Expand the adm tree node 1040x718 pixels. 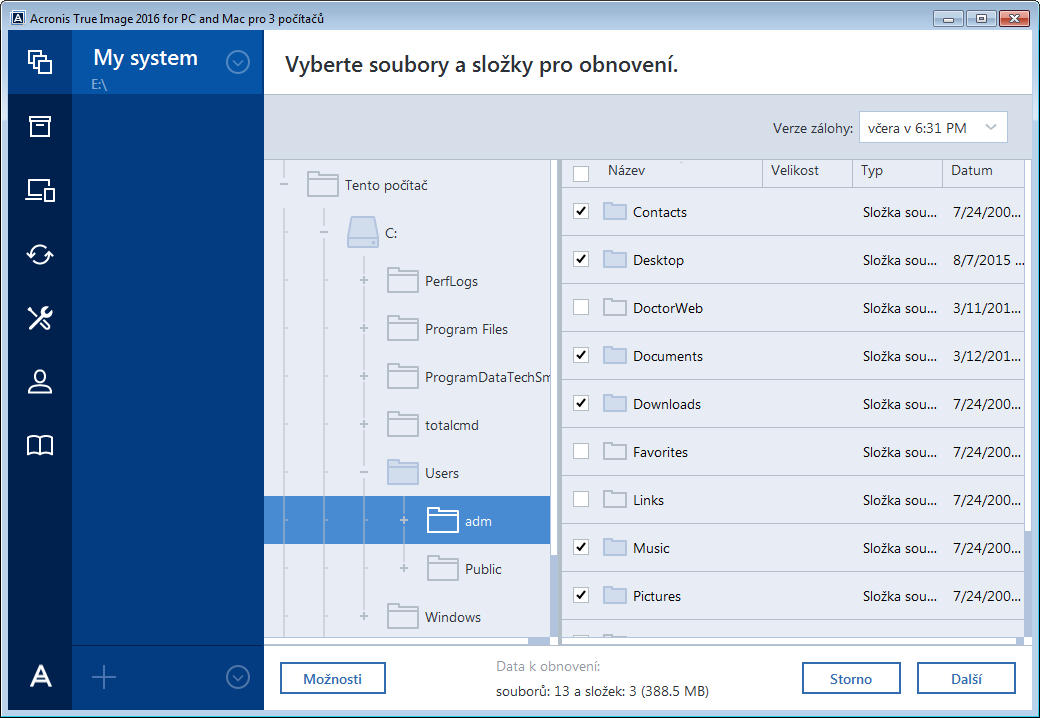404,520
